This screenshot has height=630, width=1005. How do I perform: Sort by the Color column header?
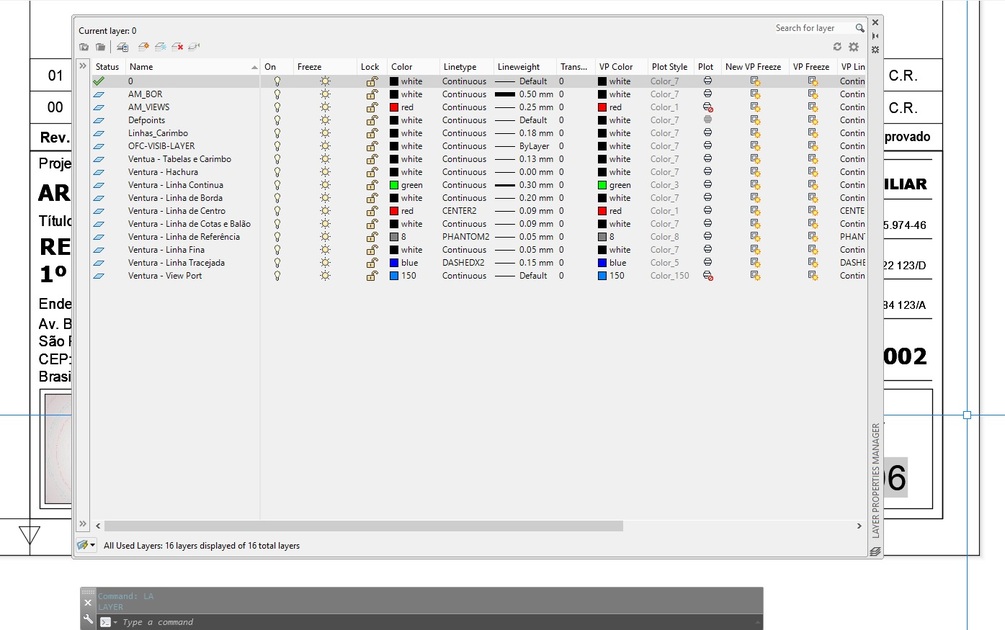413,67
